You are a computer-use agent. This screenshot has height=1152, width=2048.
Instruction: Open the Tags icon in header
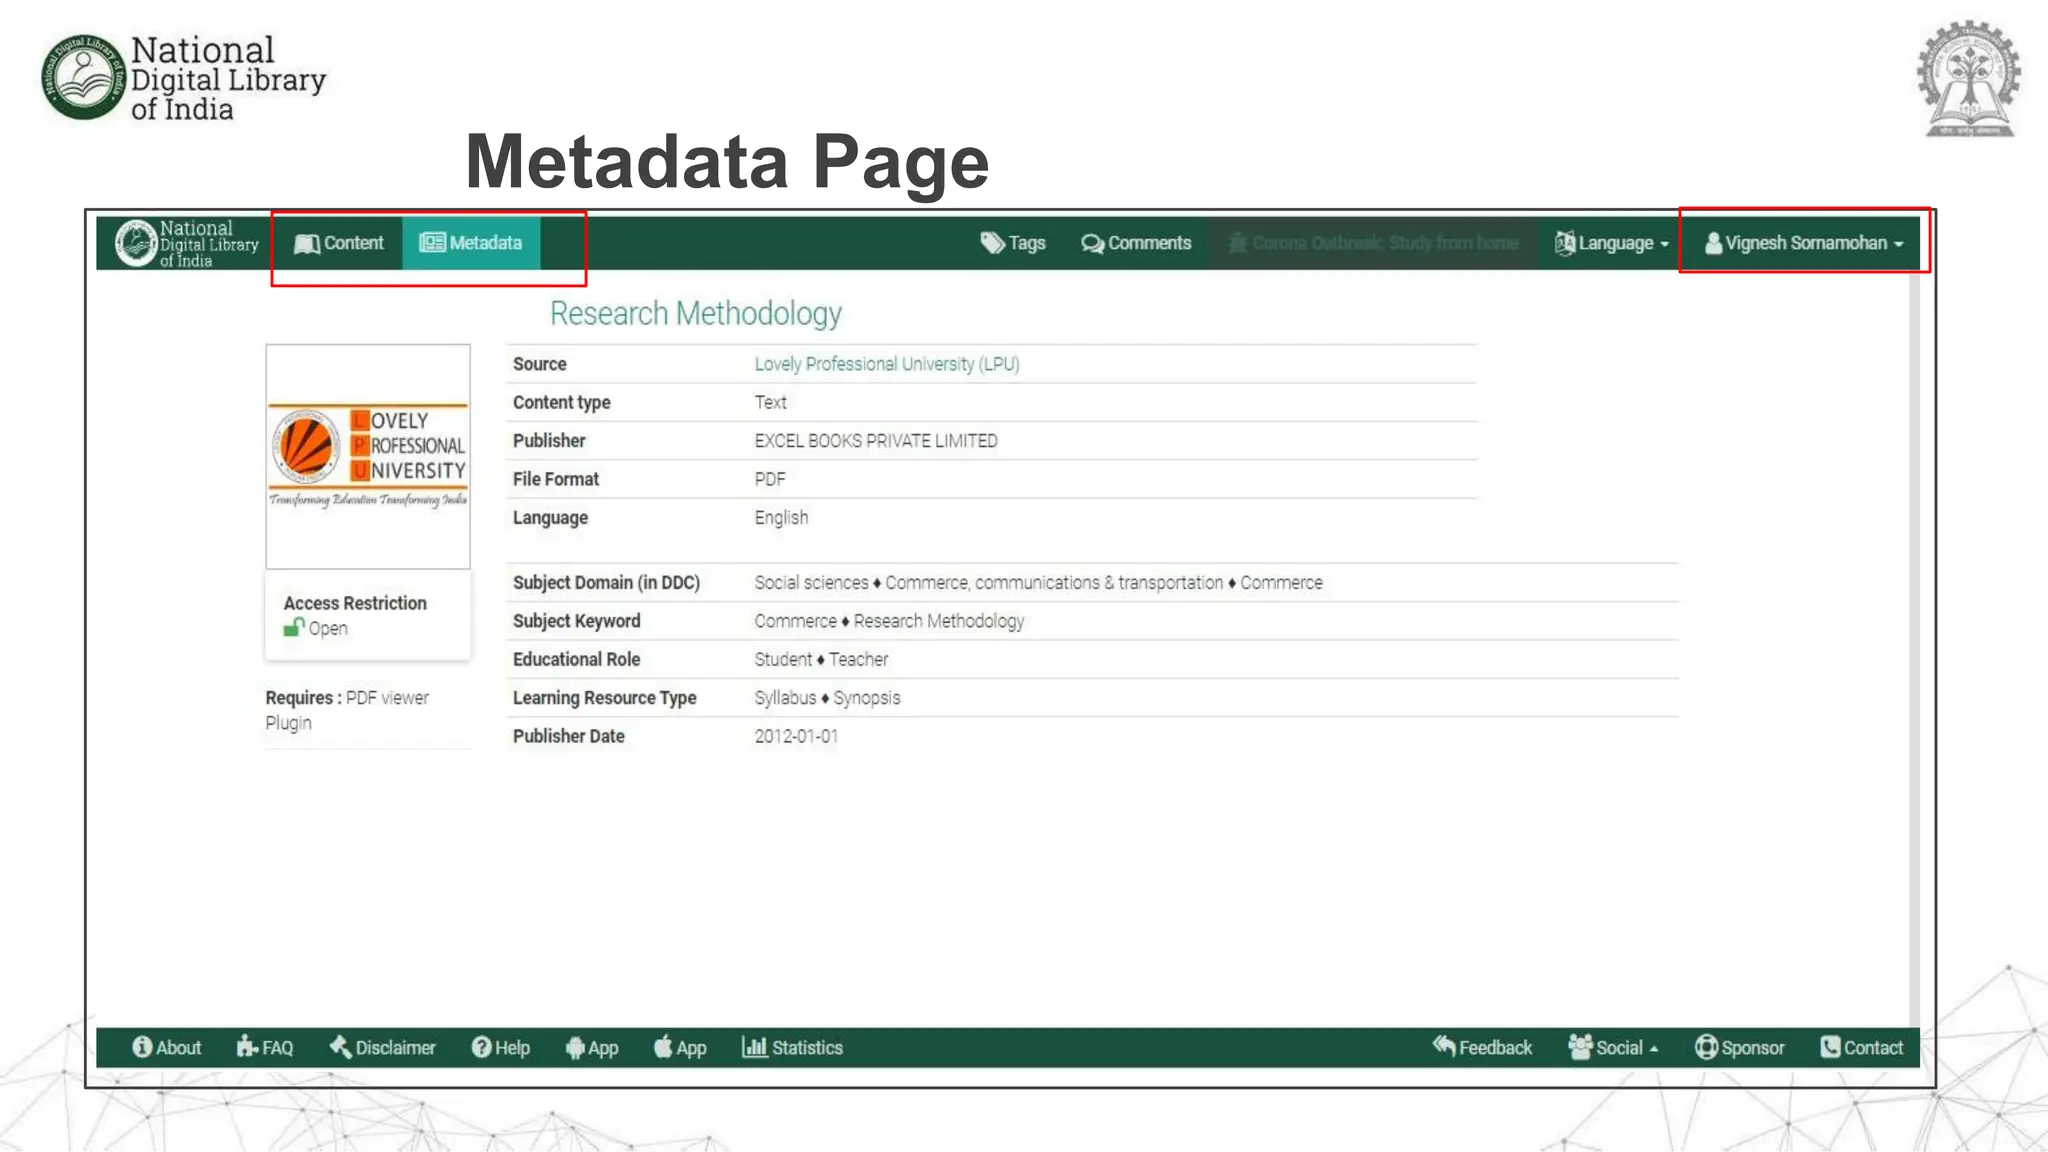(992, 243)
